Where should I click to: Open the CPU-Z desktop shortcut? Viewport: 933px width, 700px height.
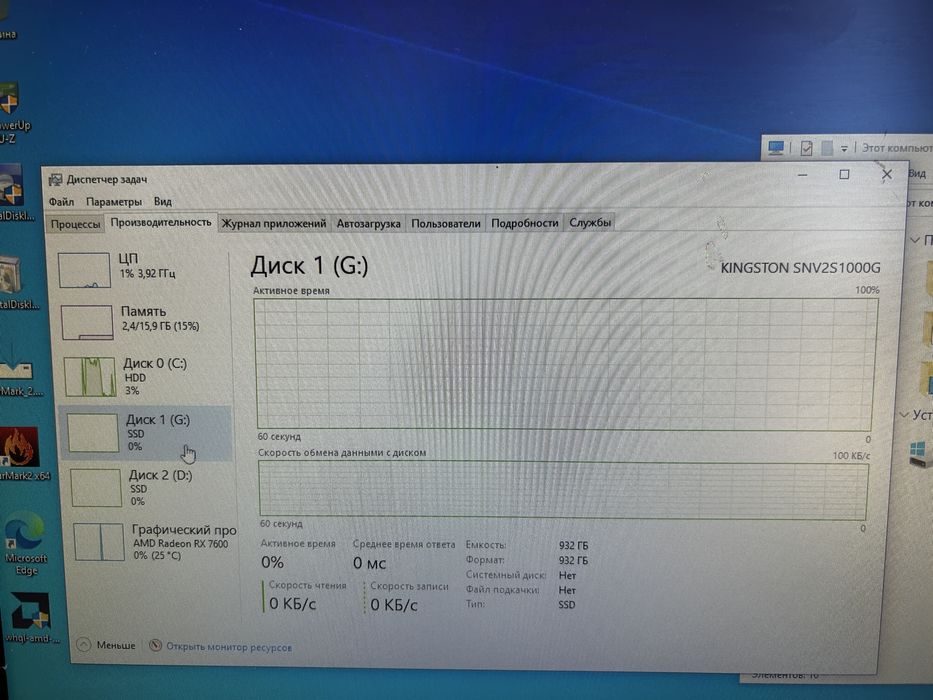(12, 113)
